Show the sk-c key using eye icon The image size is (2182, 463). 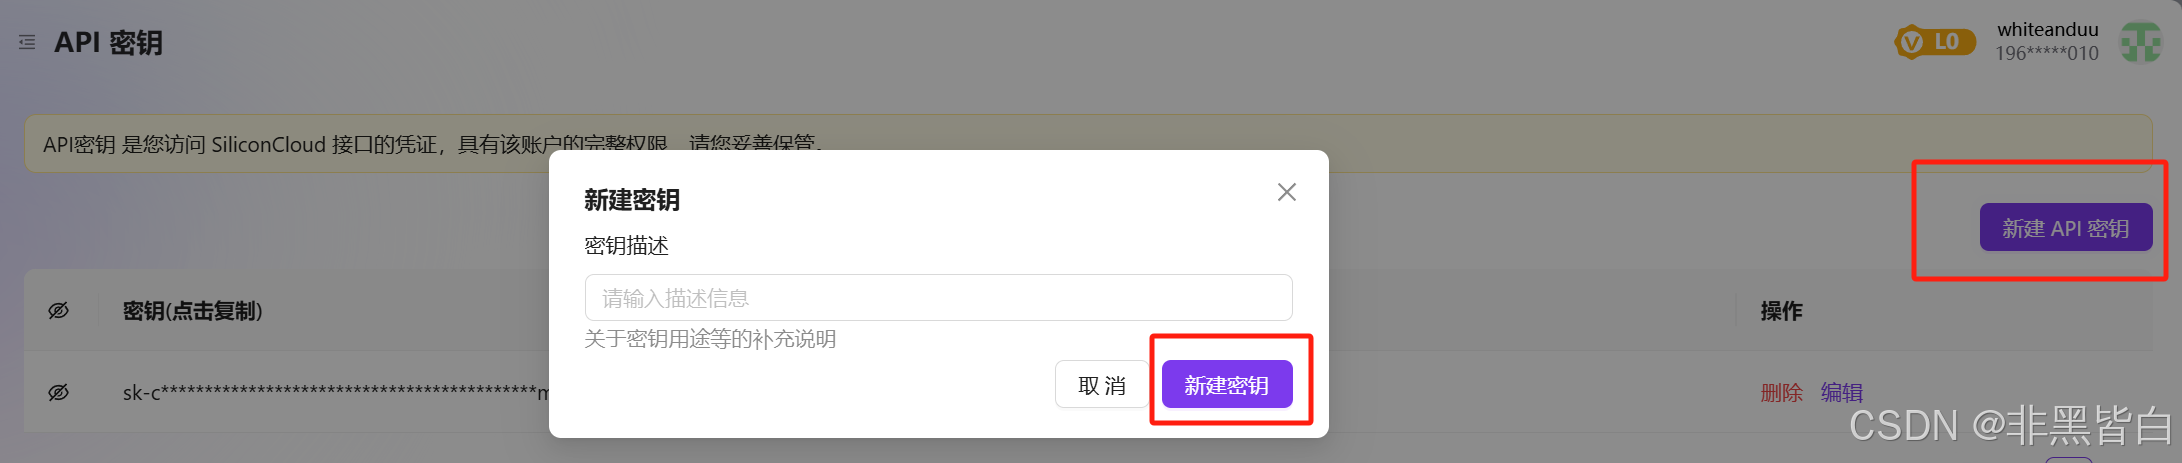pyautogui.click(x=59, y=392)
